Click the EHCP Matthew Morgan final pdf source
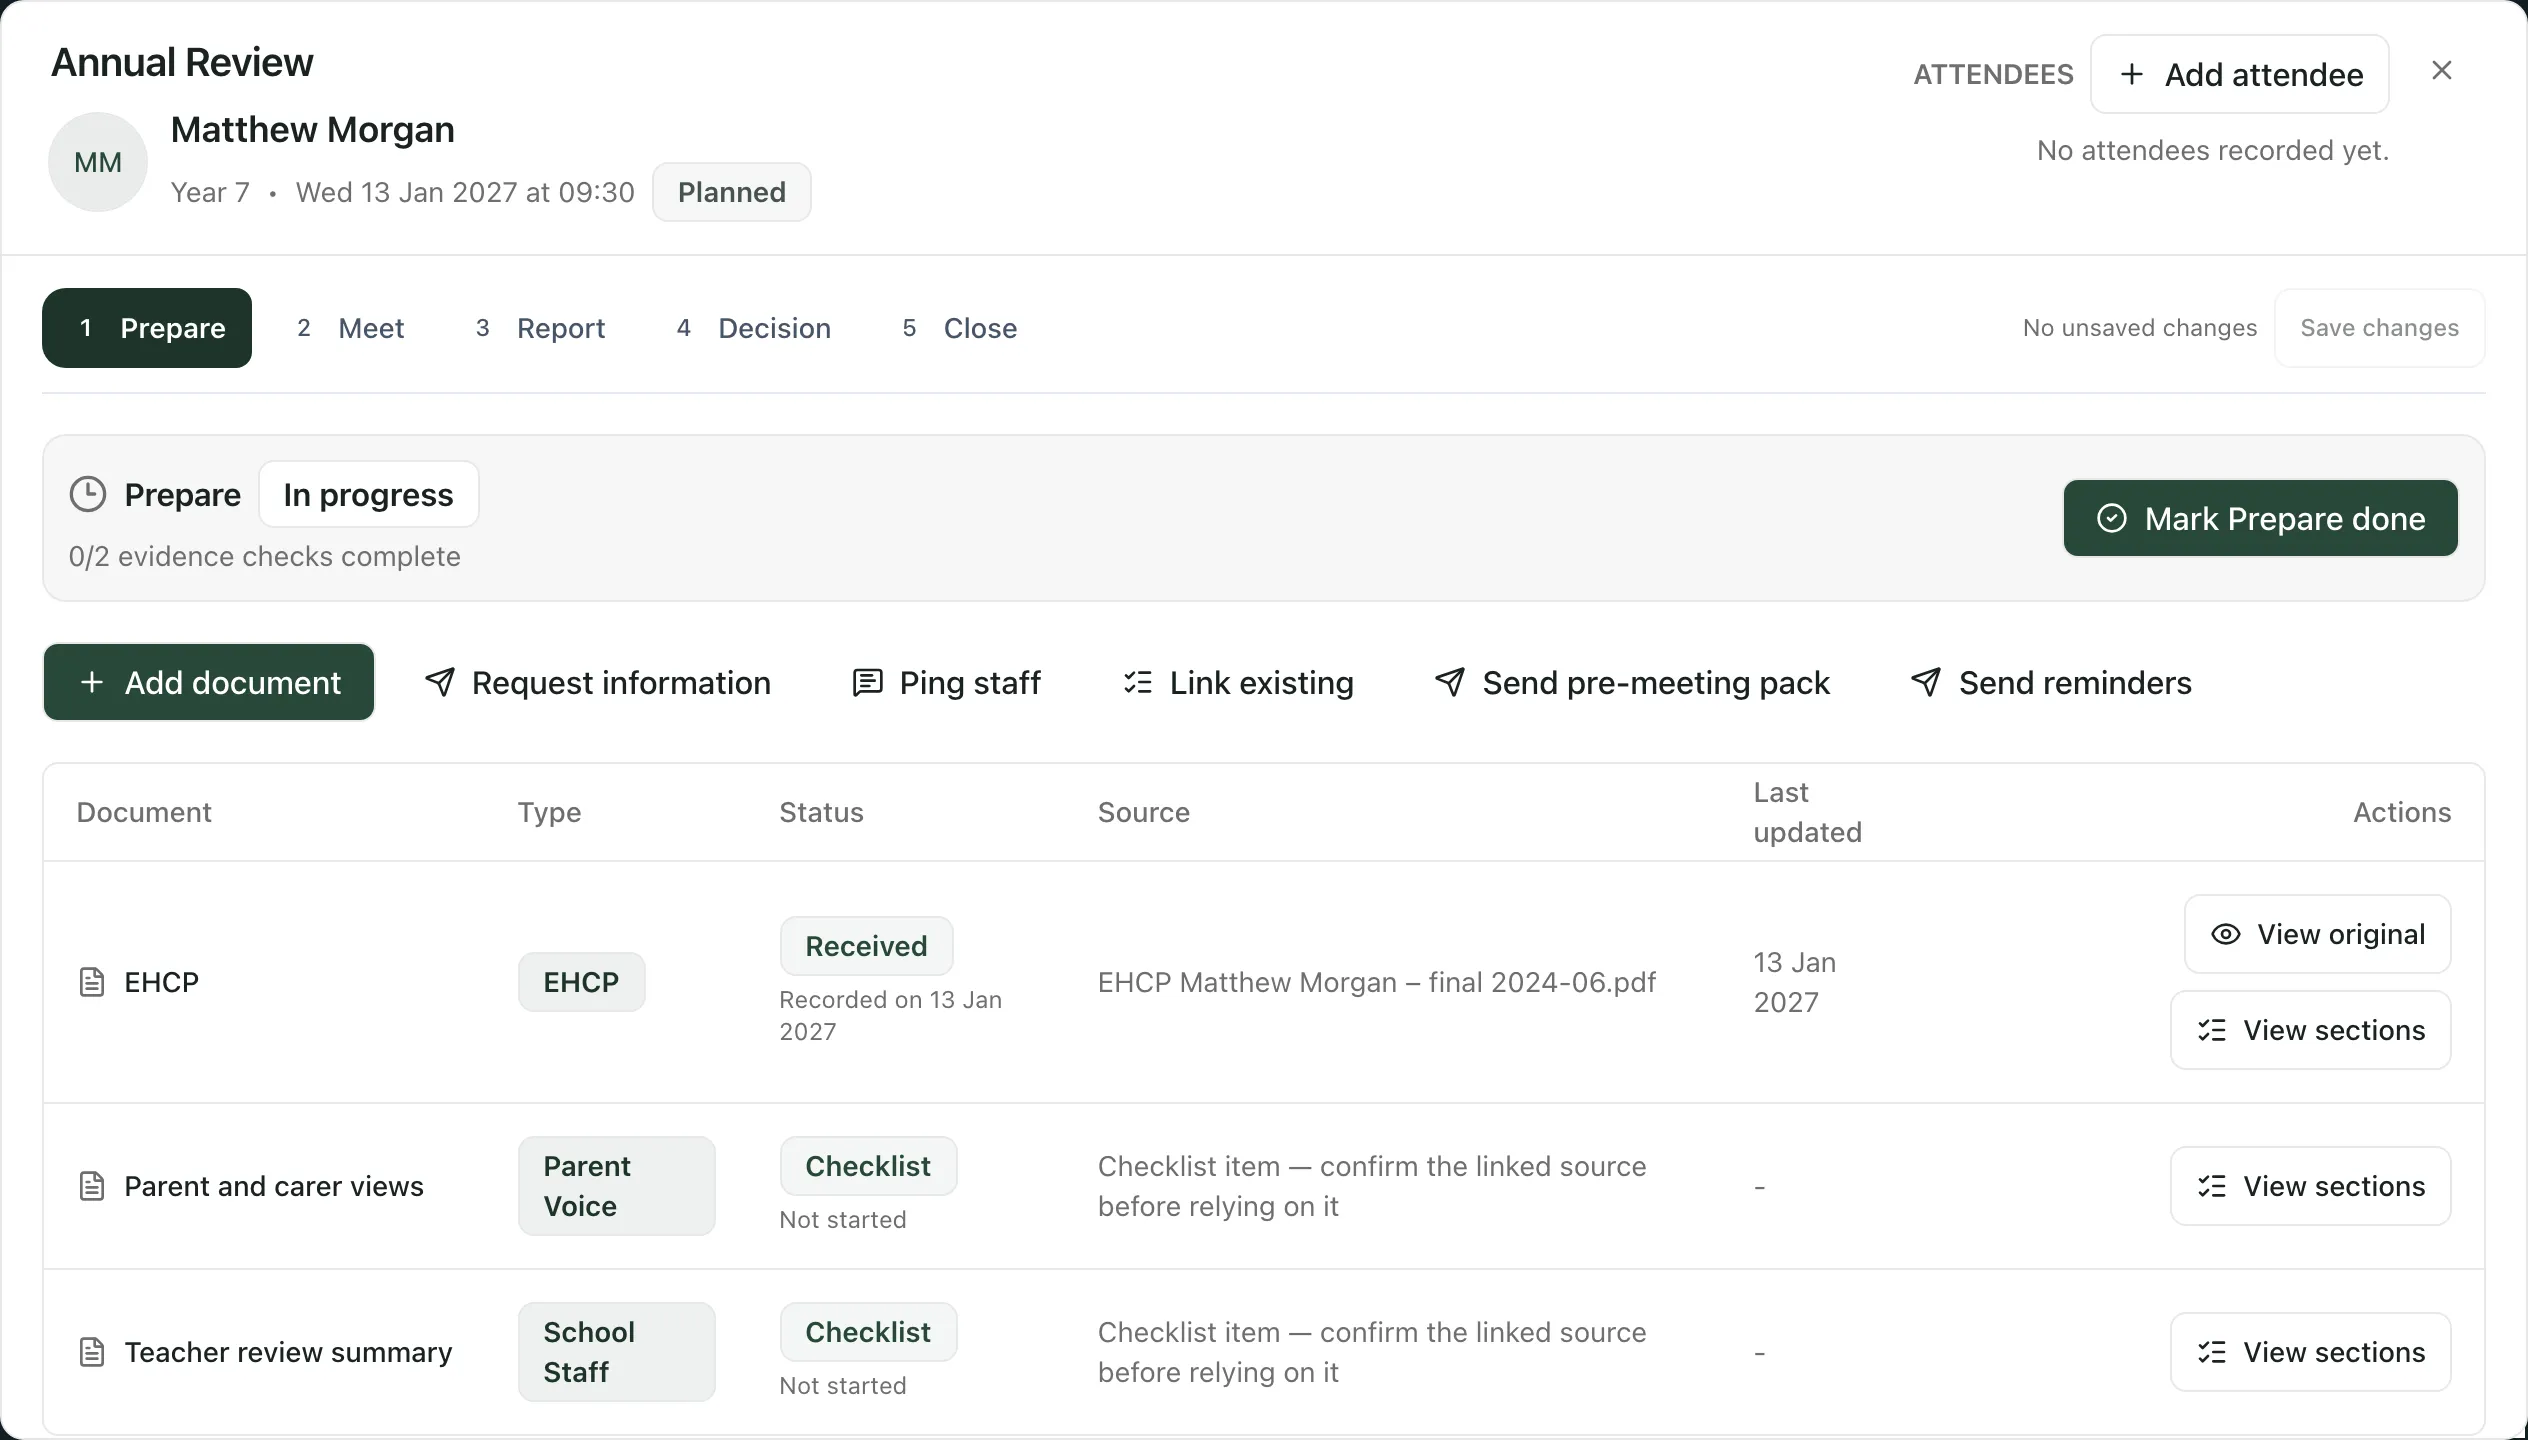Image resolution: width=2528 pixels, height=1440 pixels. click(x=1377, y=982)
